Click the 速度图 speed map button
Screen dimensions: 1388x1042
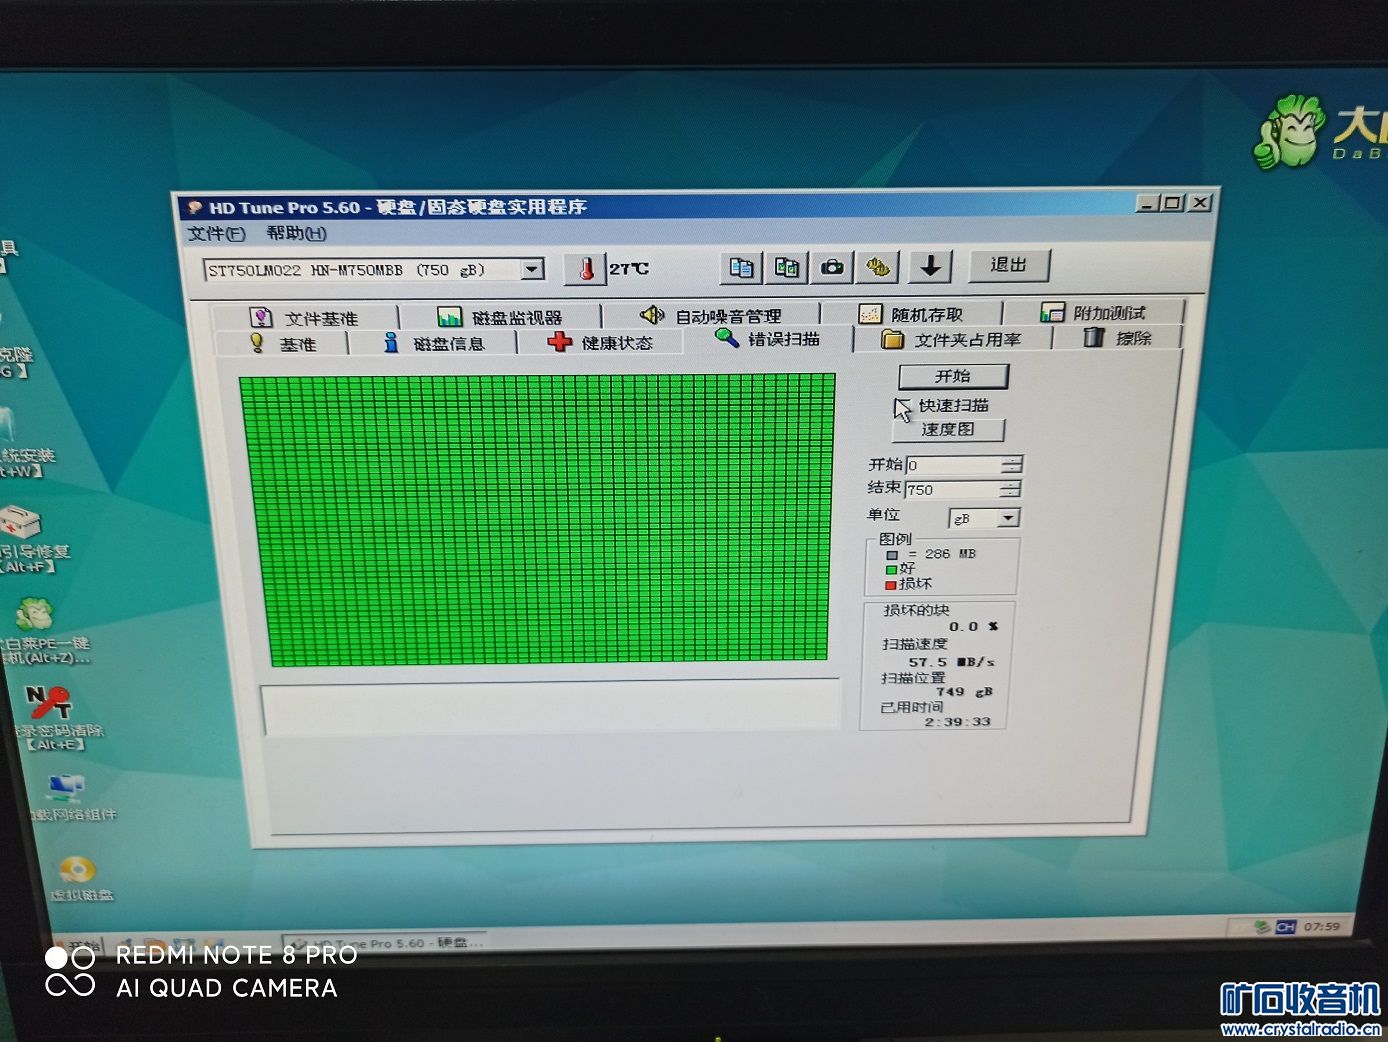coord(947,430)
